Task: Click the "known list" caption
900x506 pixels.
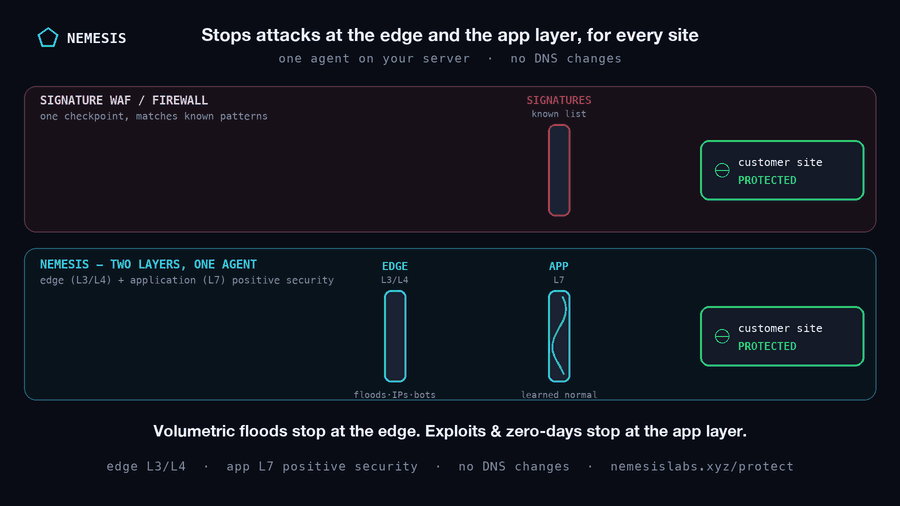Action: pyautogui.click(x=559, y=114)
